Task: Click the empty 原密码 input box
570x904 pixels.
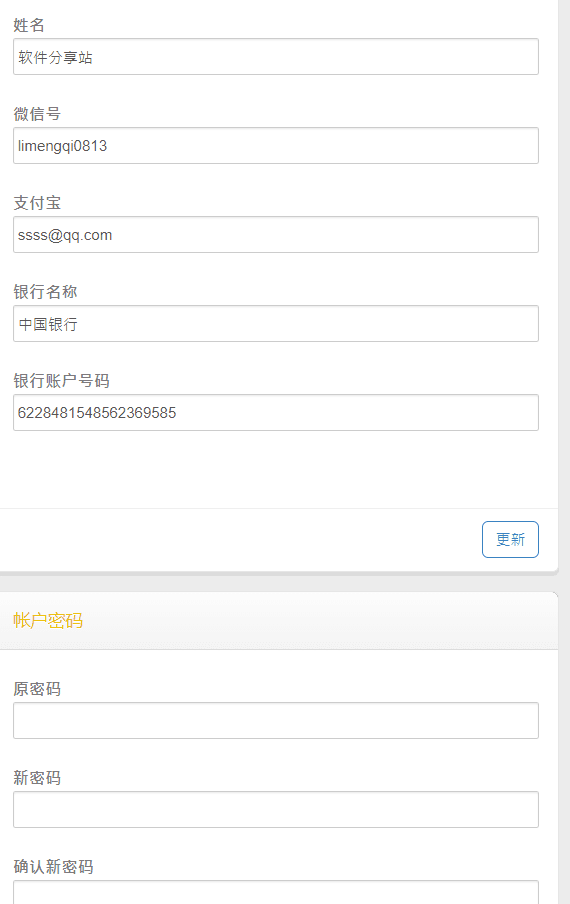Action: pyautogui.click(x=275, y=720)
